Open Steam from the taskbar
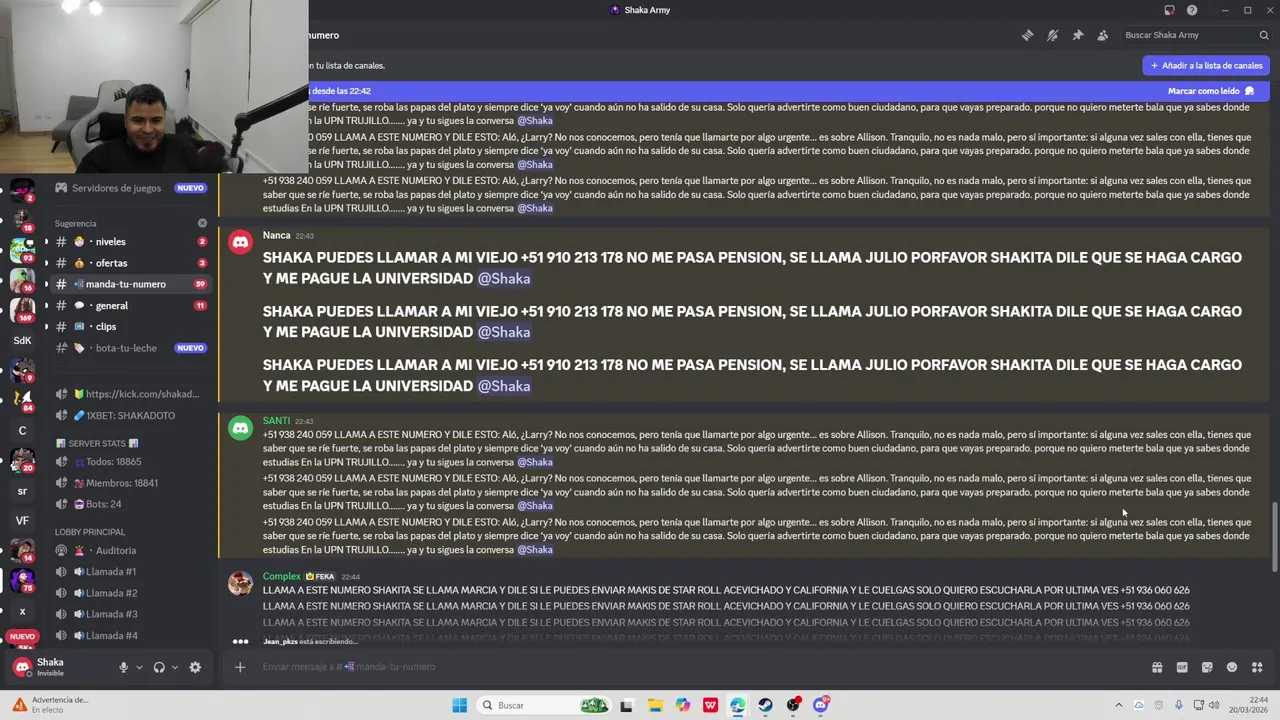This screenshot has width=1280, height=720. (765, 705)
